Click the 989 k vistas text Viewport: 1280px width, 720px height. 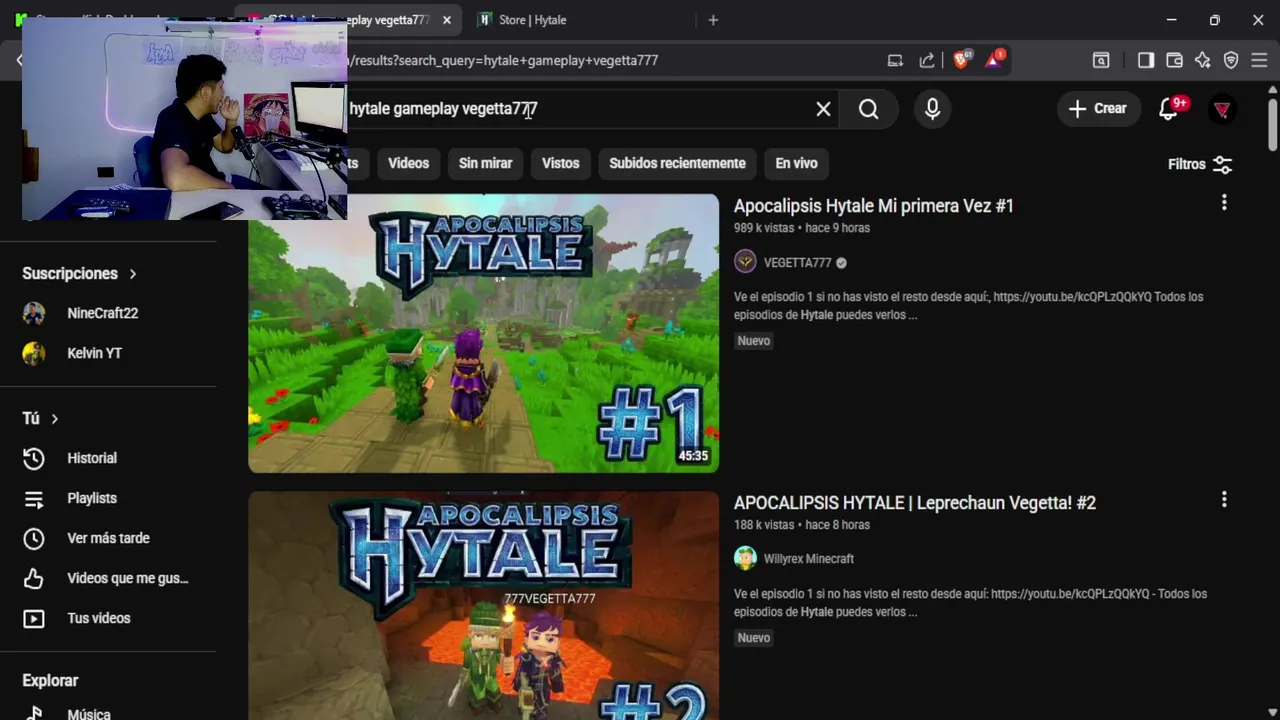pyautogui.click(x=764, y=228)
